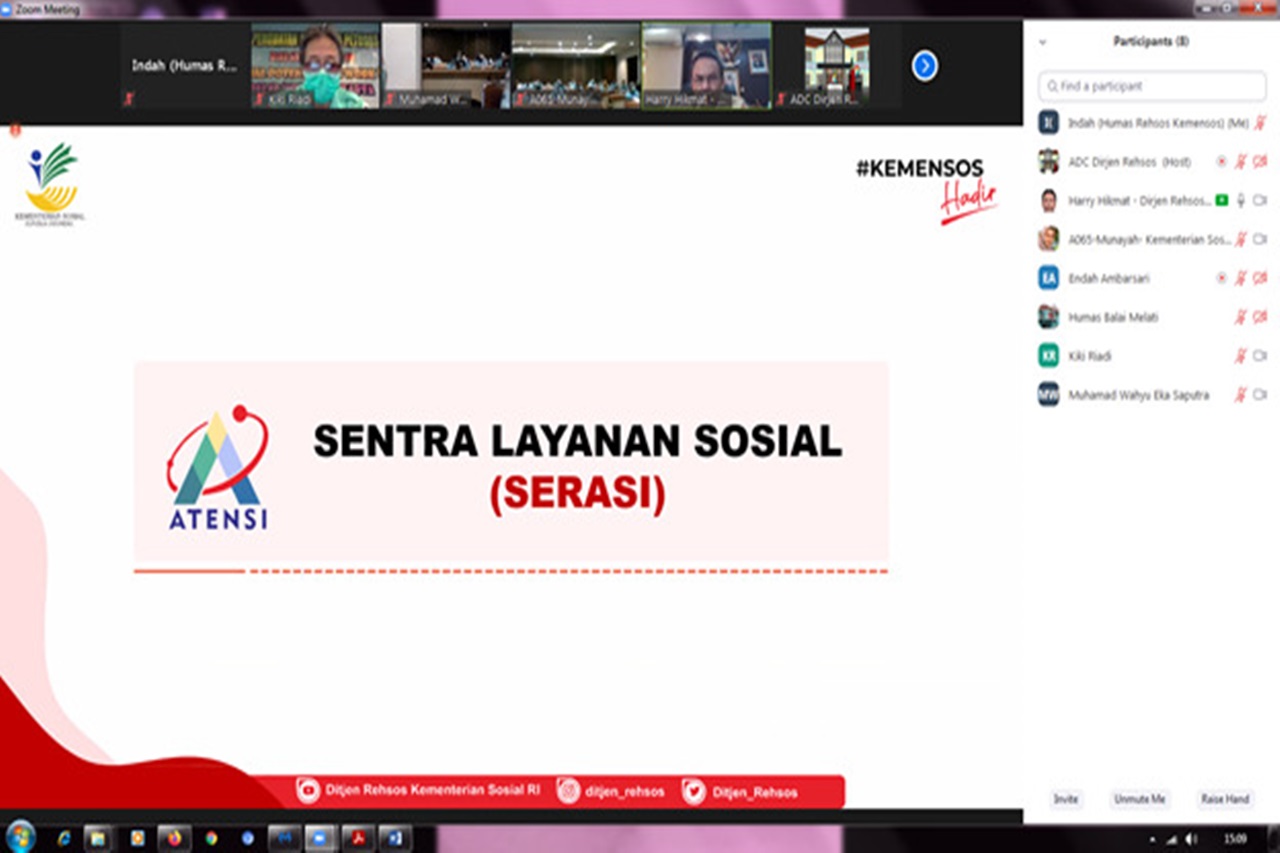Click camera icon for A065-Munayah

1260,239
